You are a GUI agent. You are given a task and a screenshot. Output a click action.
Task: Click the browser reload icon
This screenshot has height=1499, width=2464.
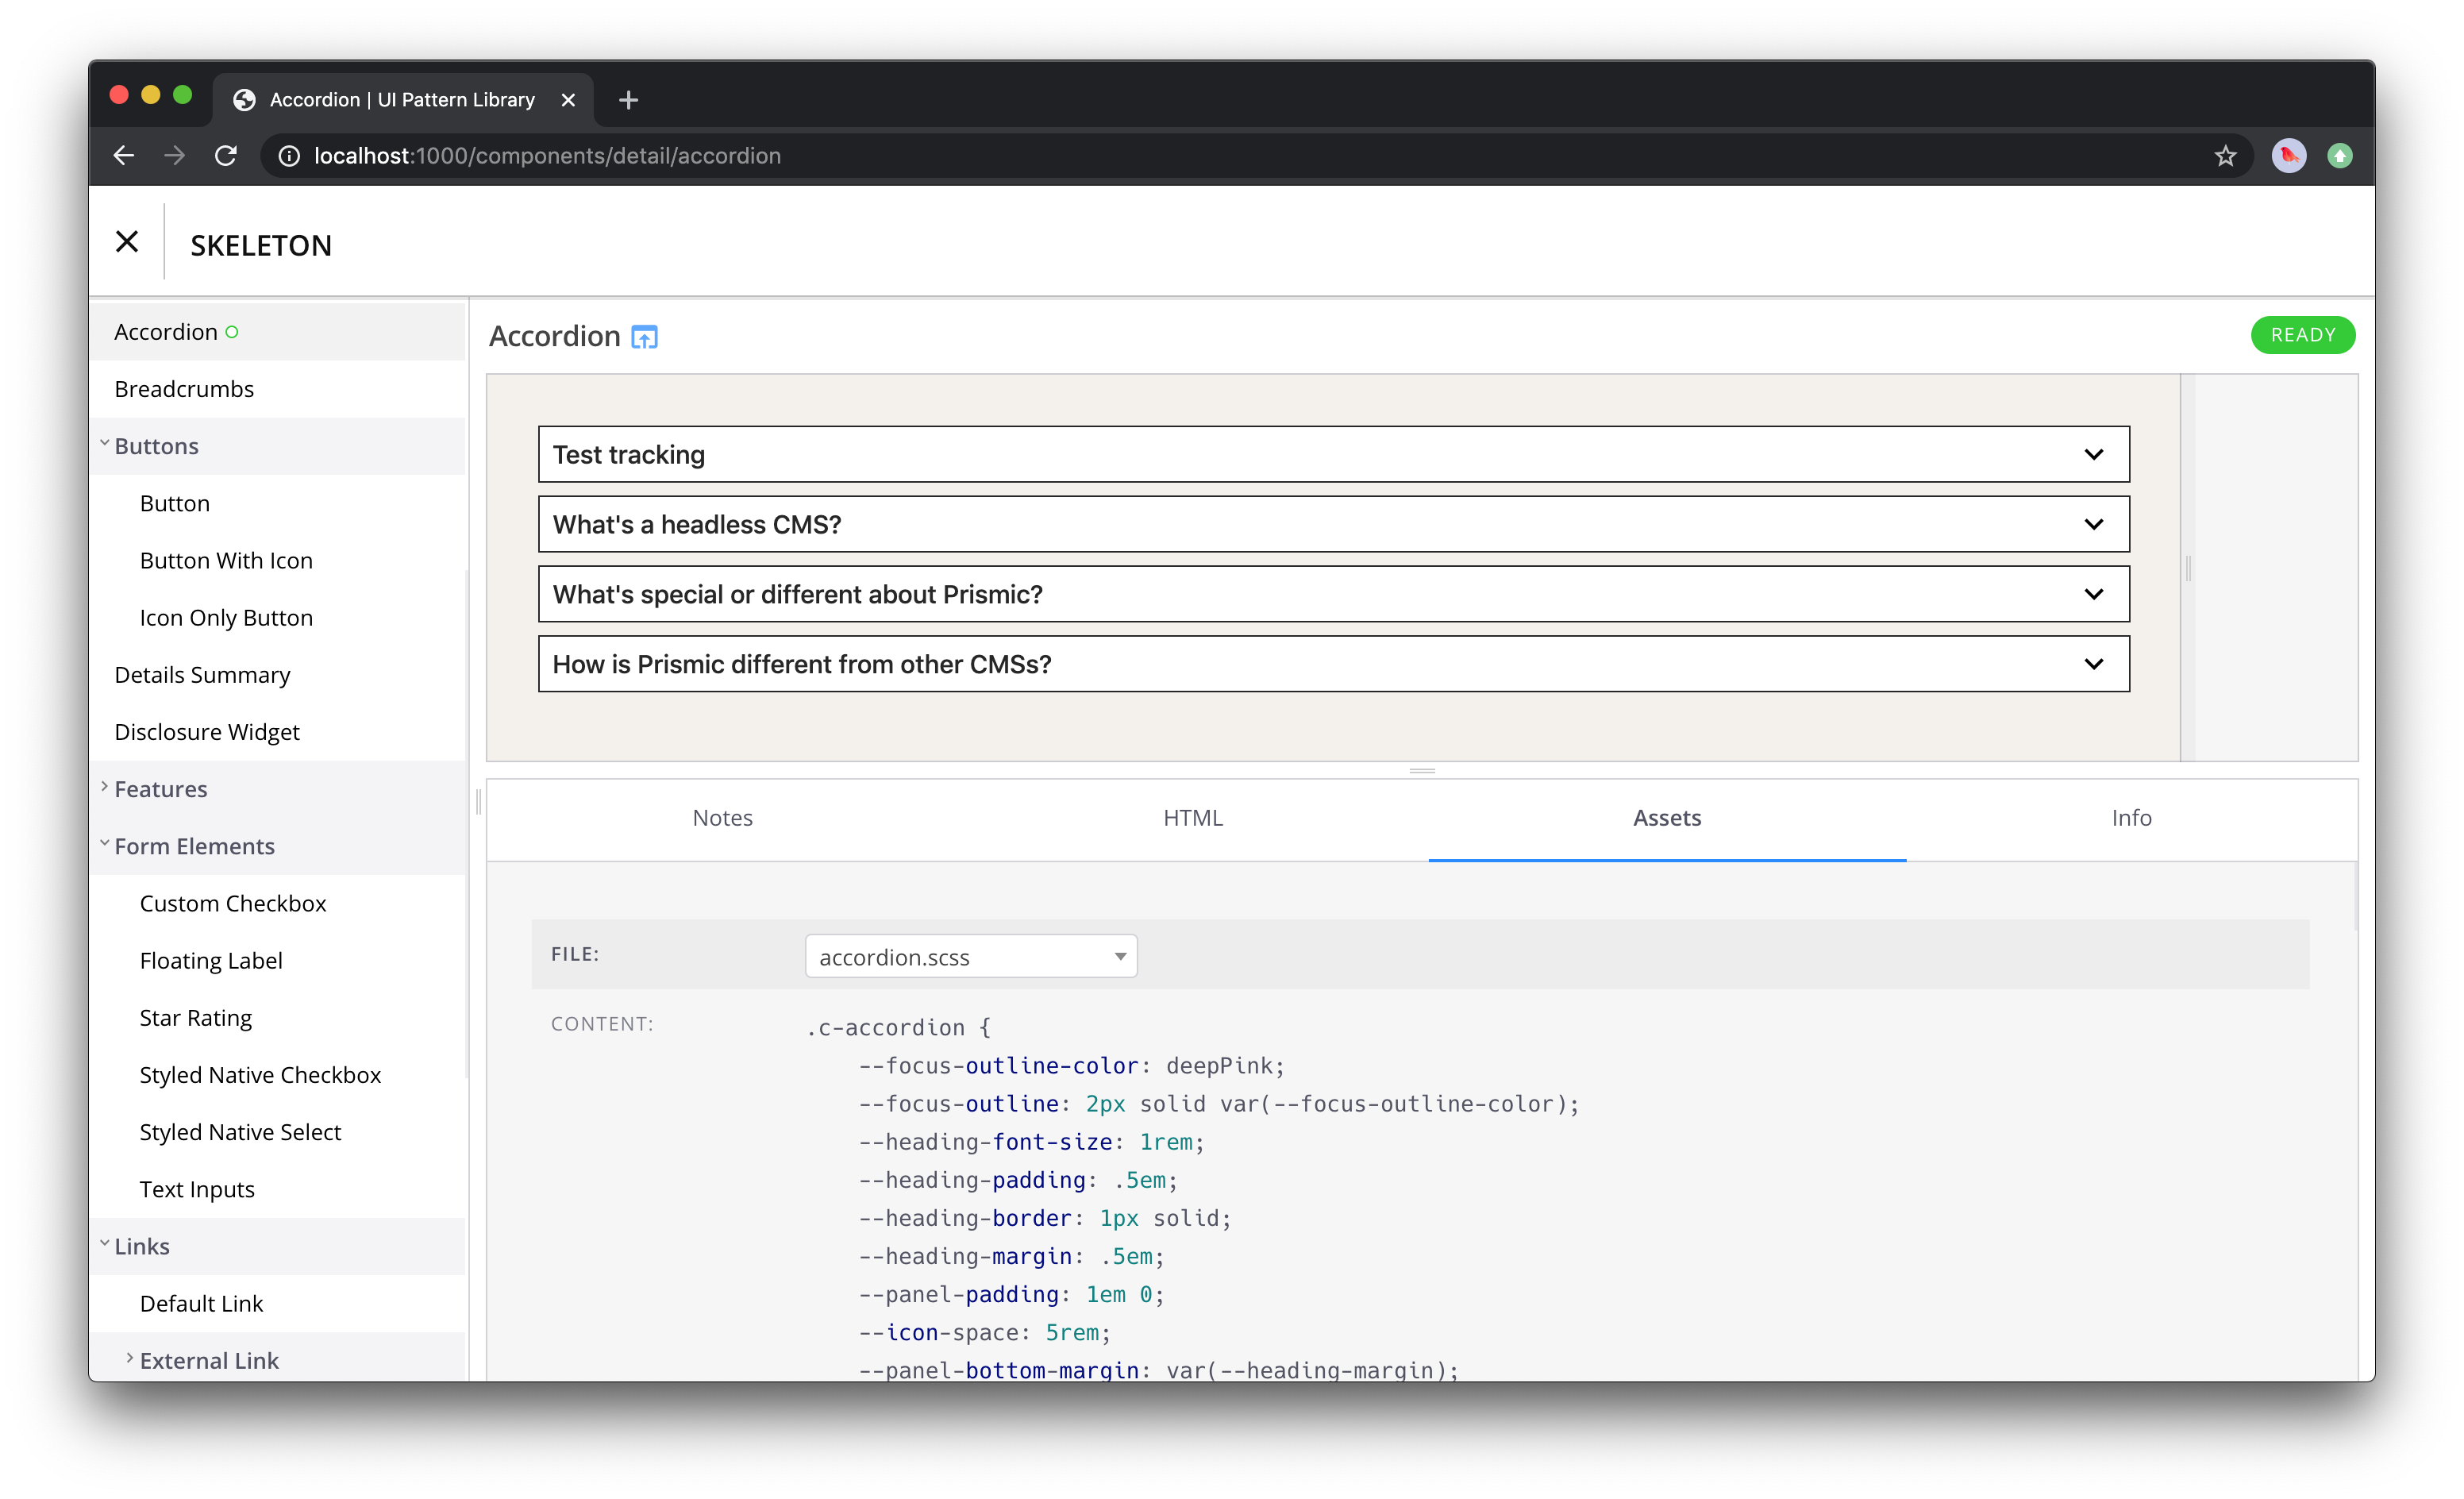point(226,156)
